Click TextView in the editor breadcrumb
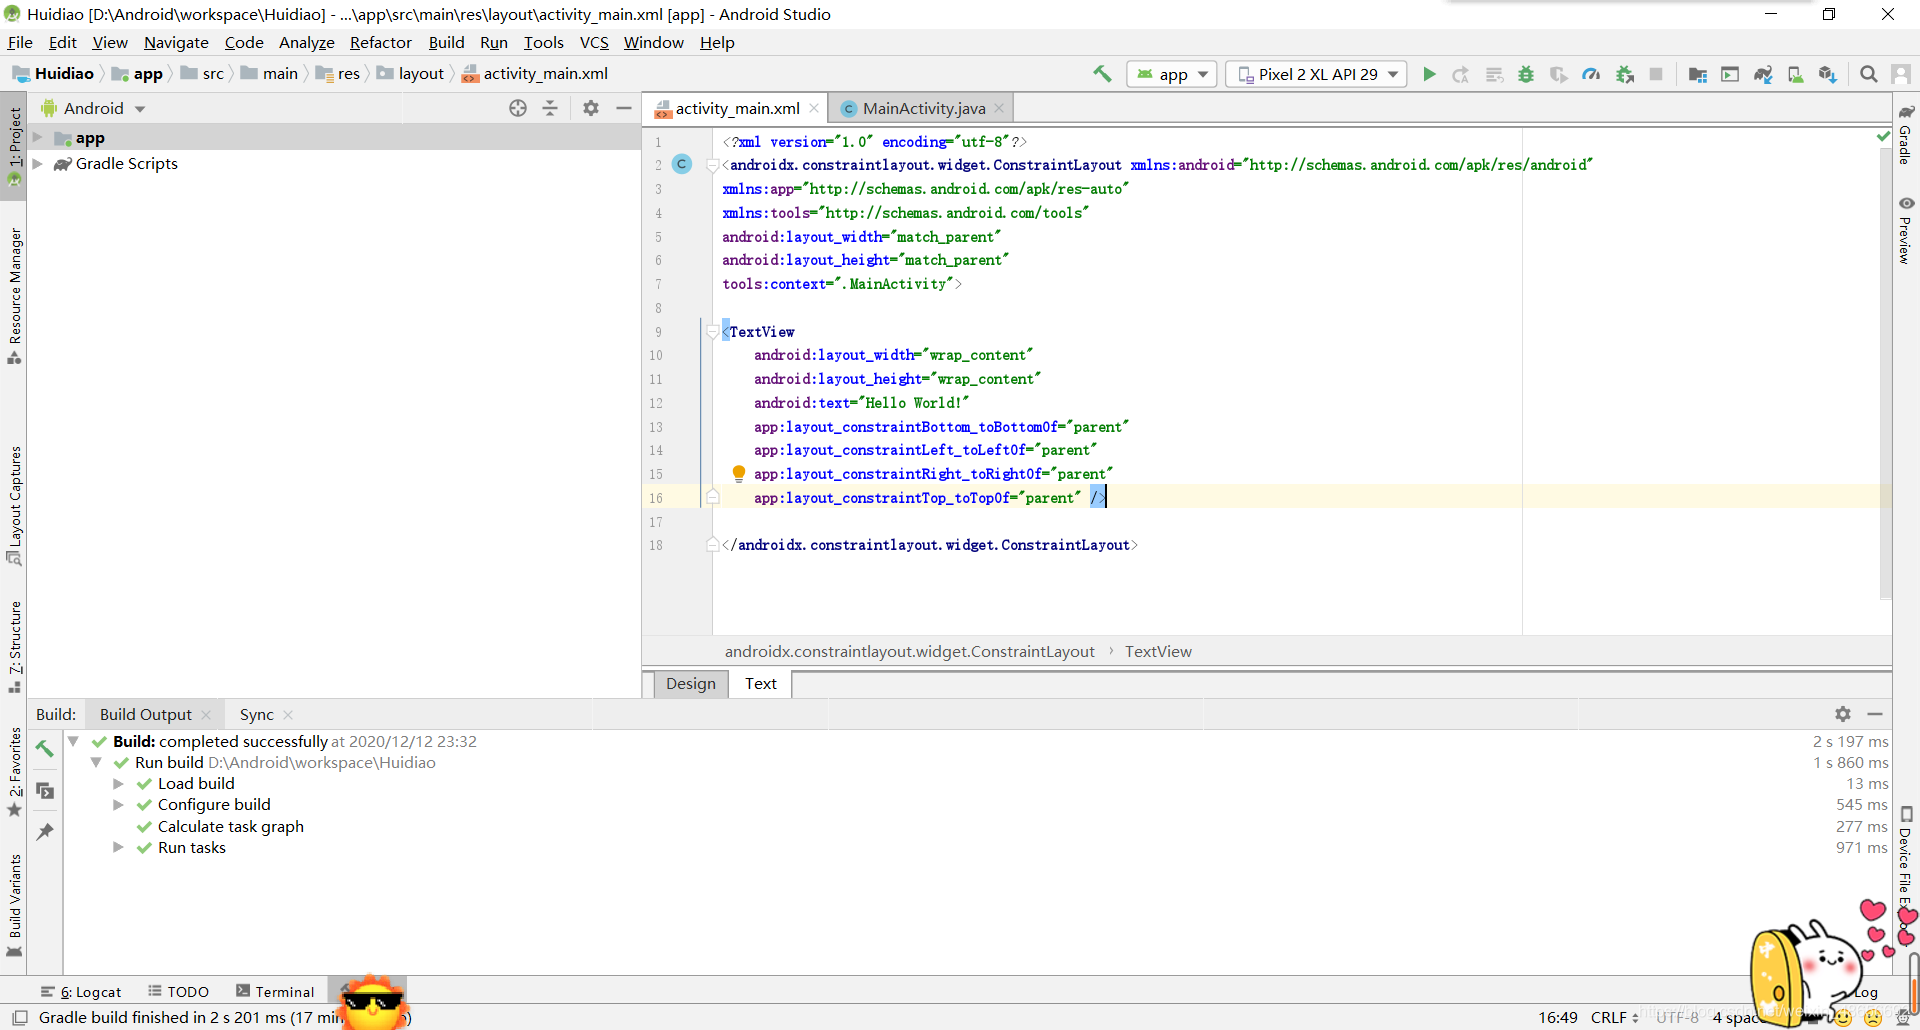 1158,652
